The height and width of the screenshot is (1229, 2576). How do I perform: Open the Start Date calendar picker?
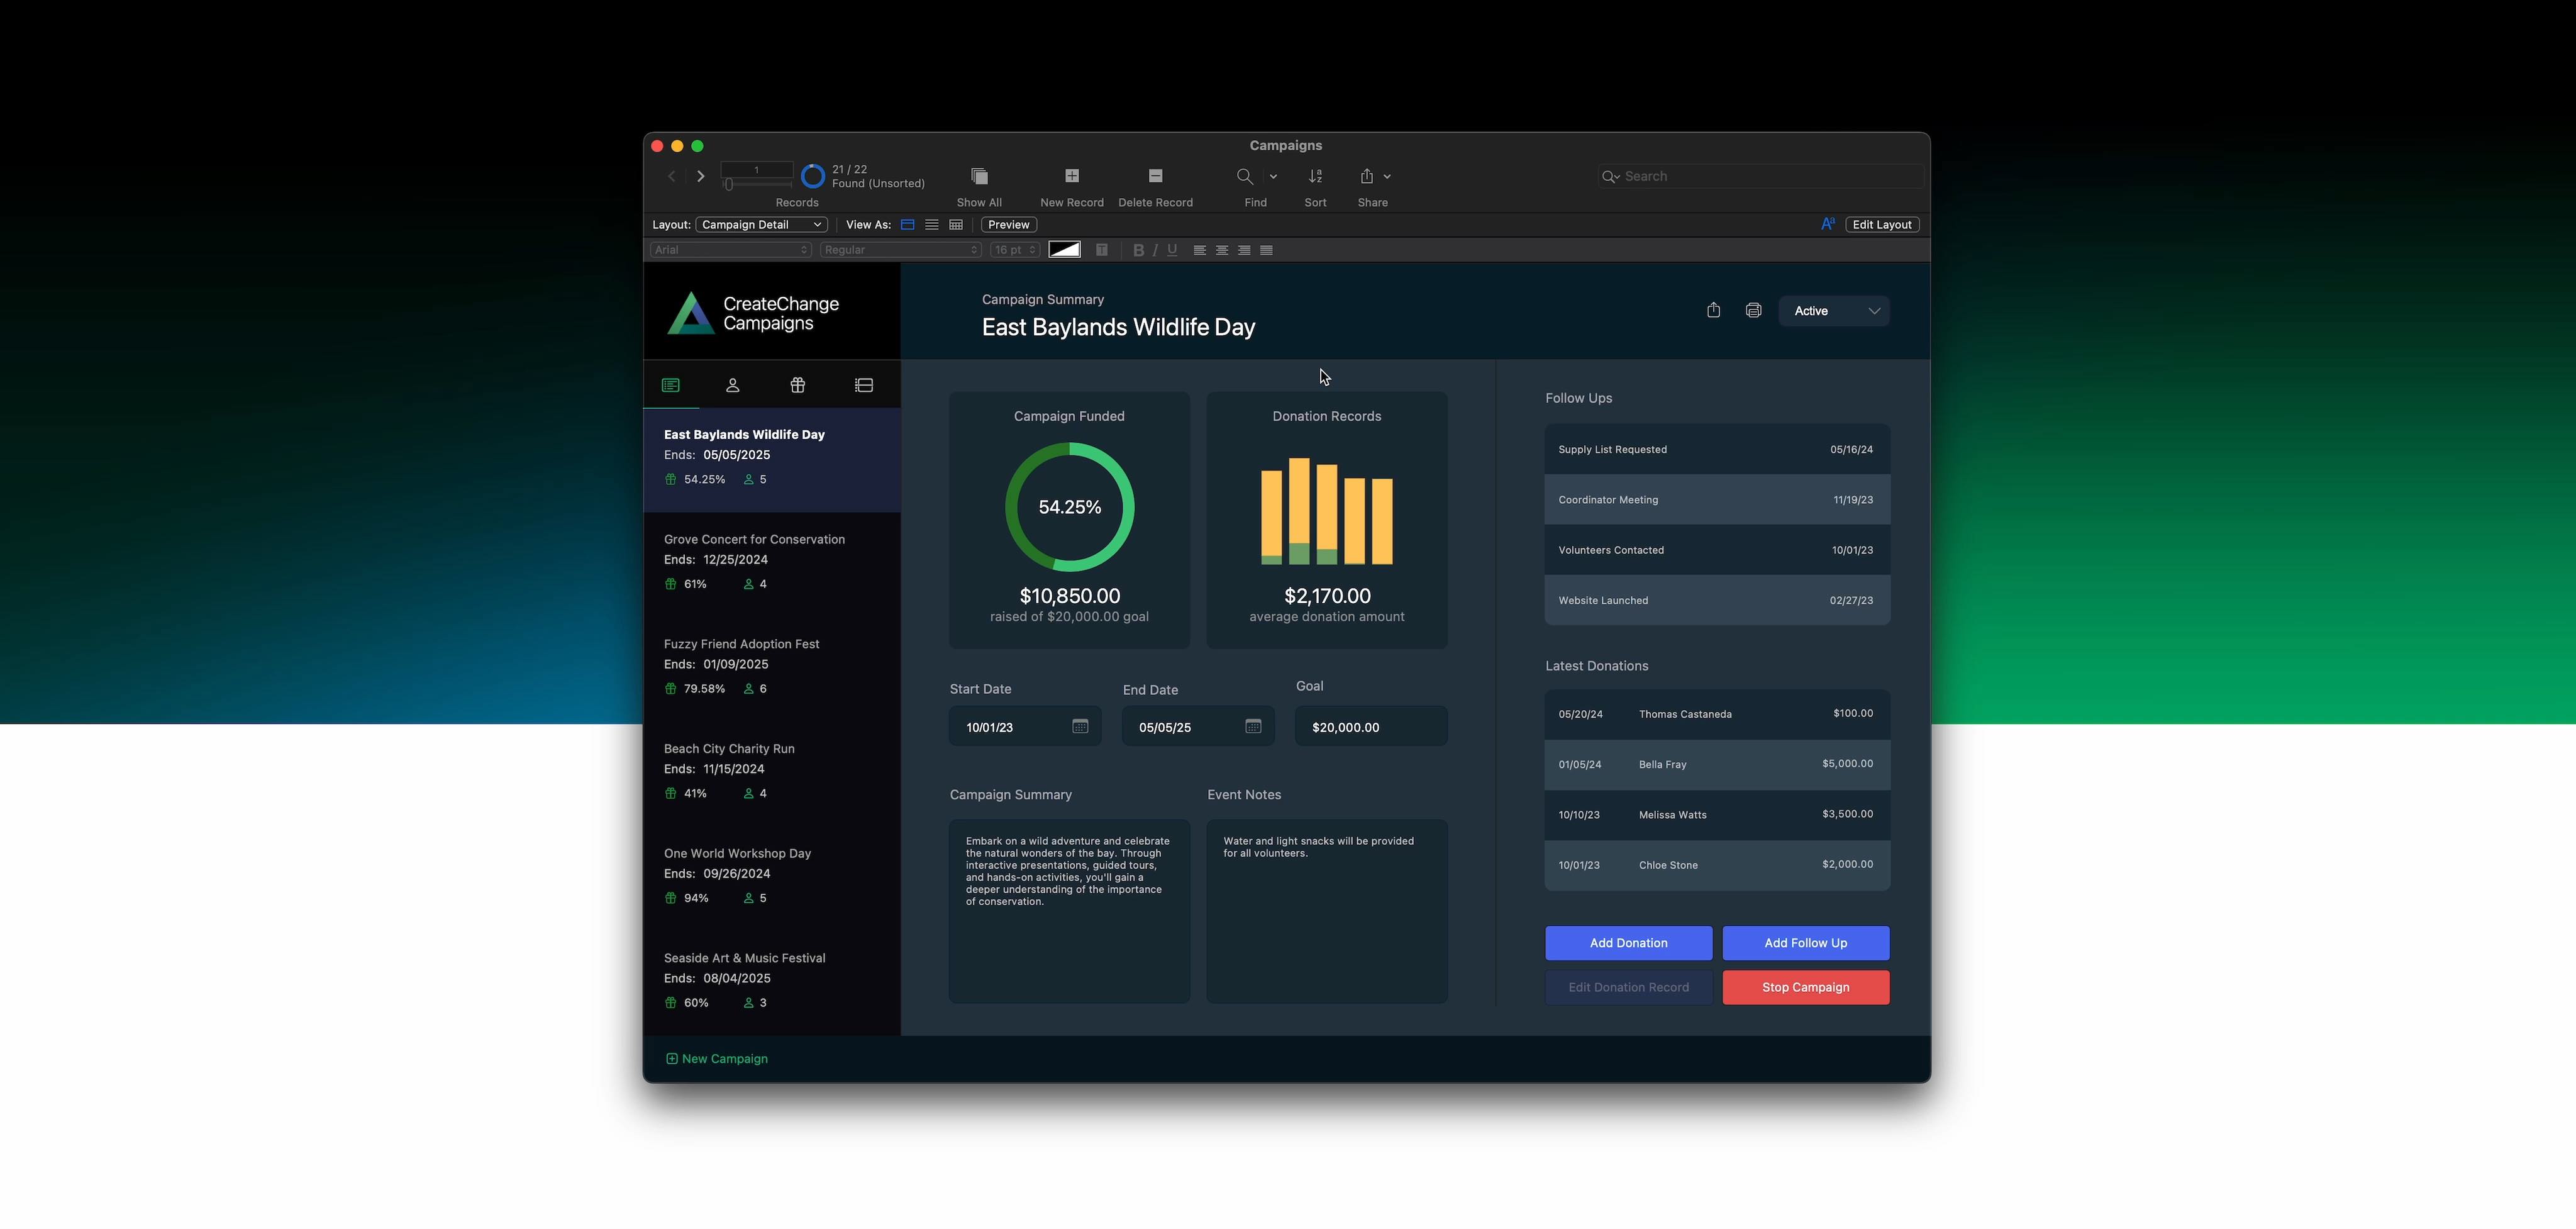coord(1080,726)
